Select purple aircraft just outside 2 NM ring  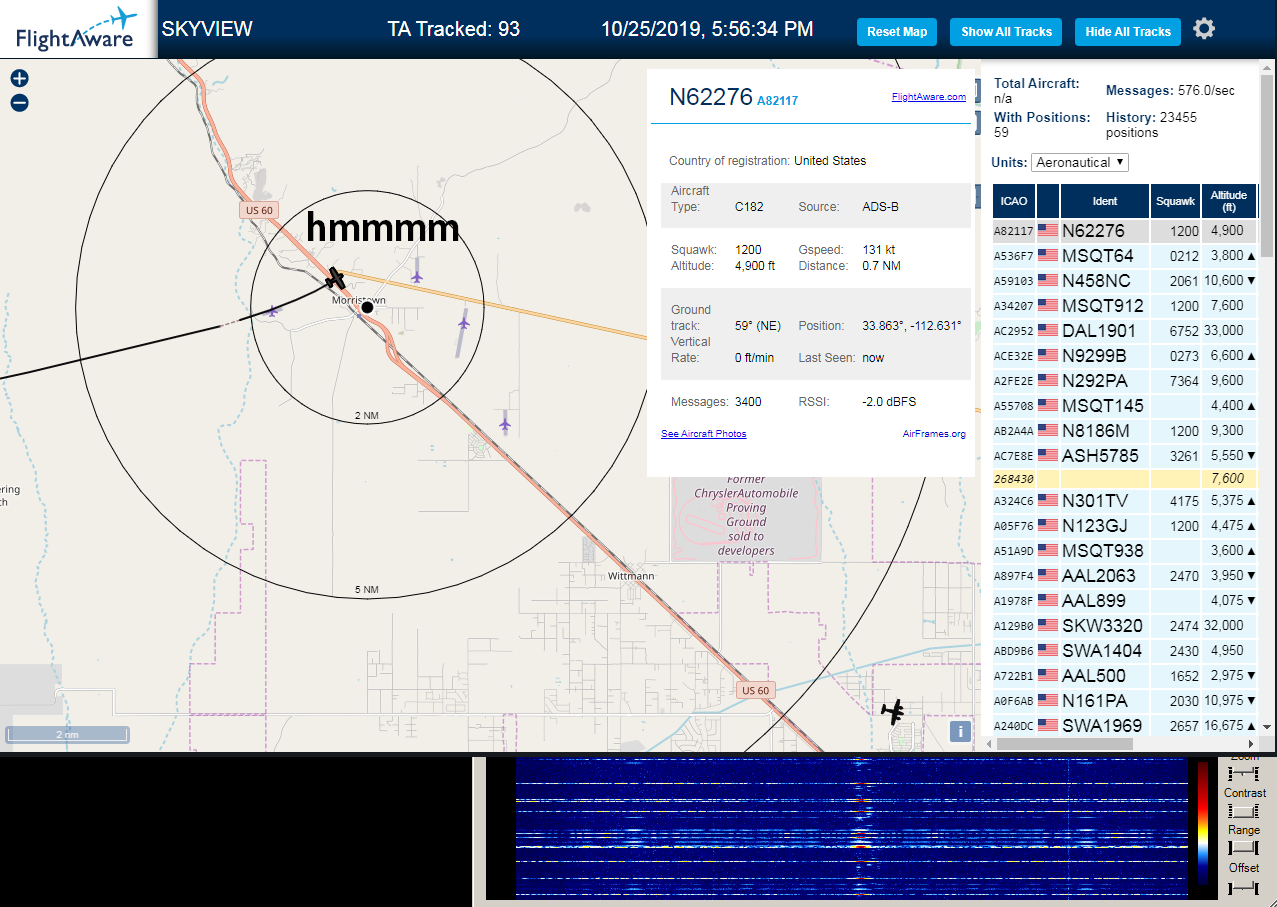click(505, 425)
